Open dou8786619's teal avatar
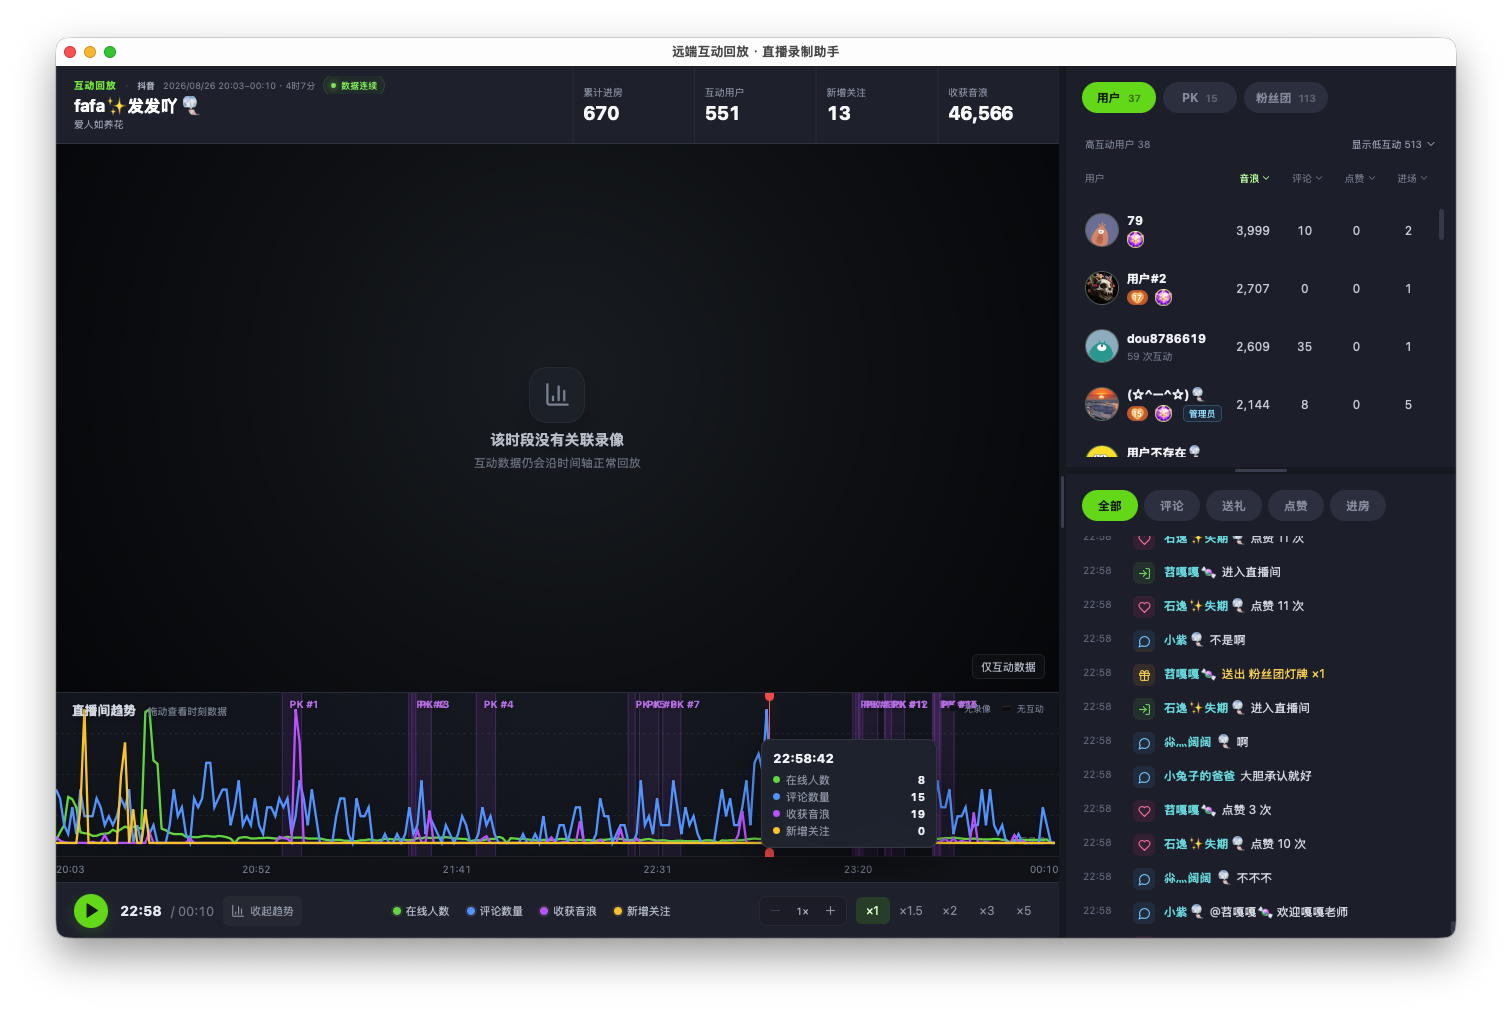The image size is (1512, 1012). 1102,346
